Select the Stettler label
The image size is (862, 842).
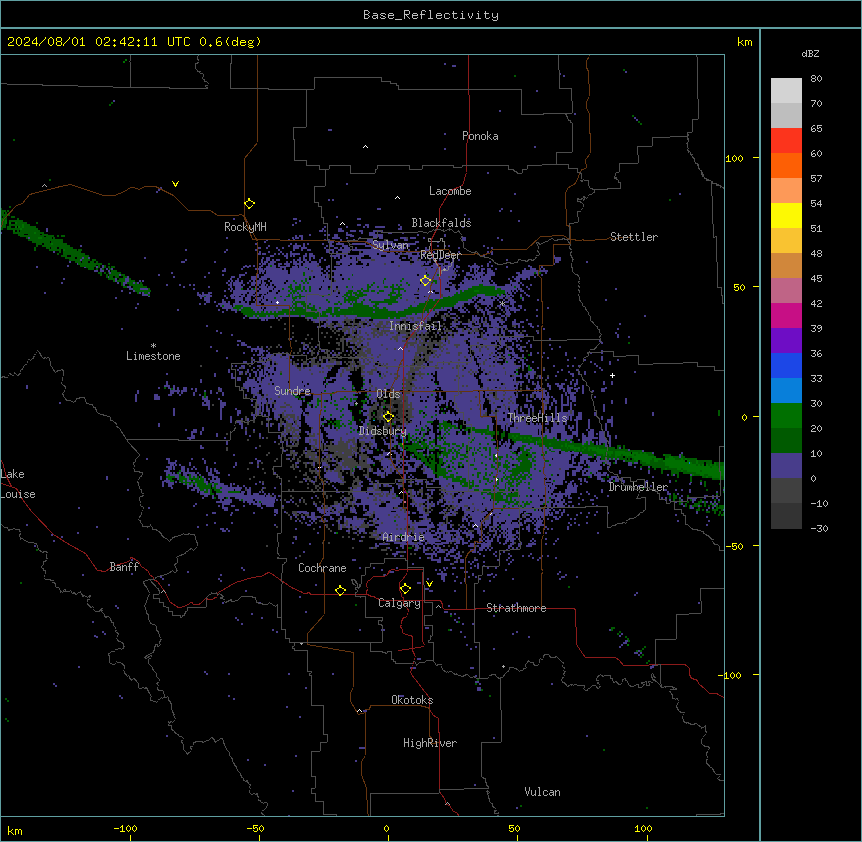point(634,237)
